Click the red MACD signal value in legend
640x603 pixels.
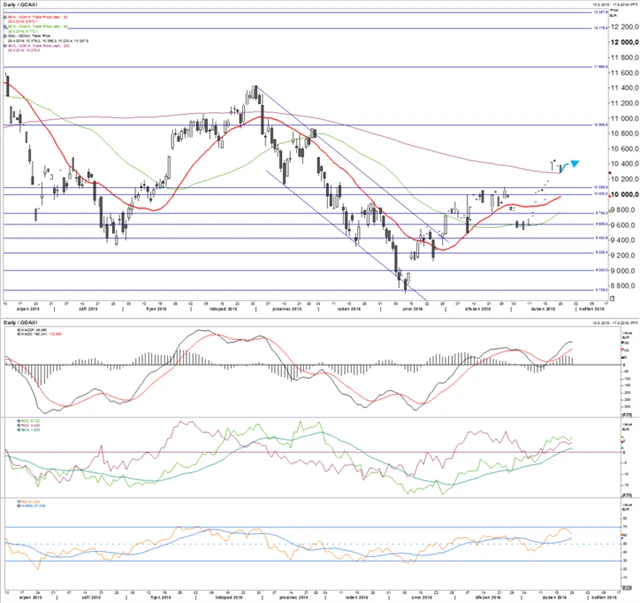[x=55, y=334]
